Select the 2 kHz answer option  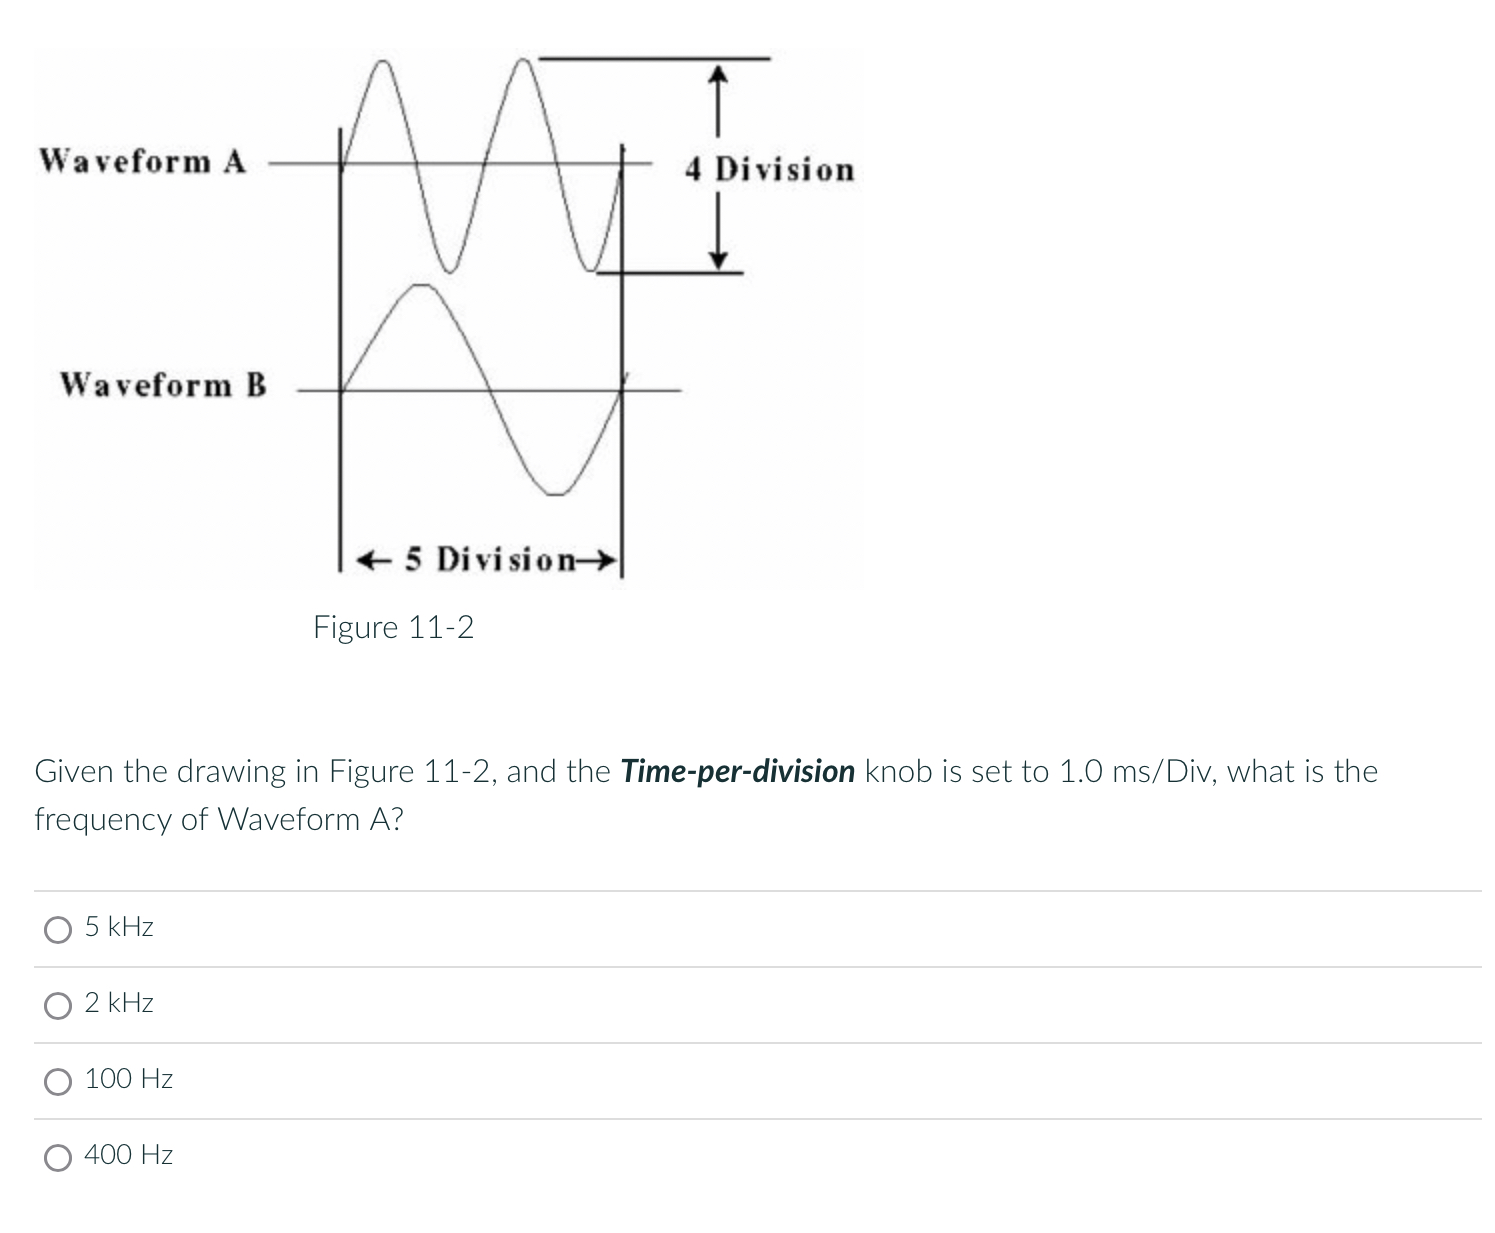point(59,1004)
